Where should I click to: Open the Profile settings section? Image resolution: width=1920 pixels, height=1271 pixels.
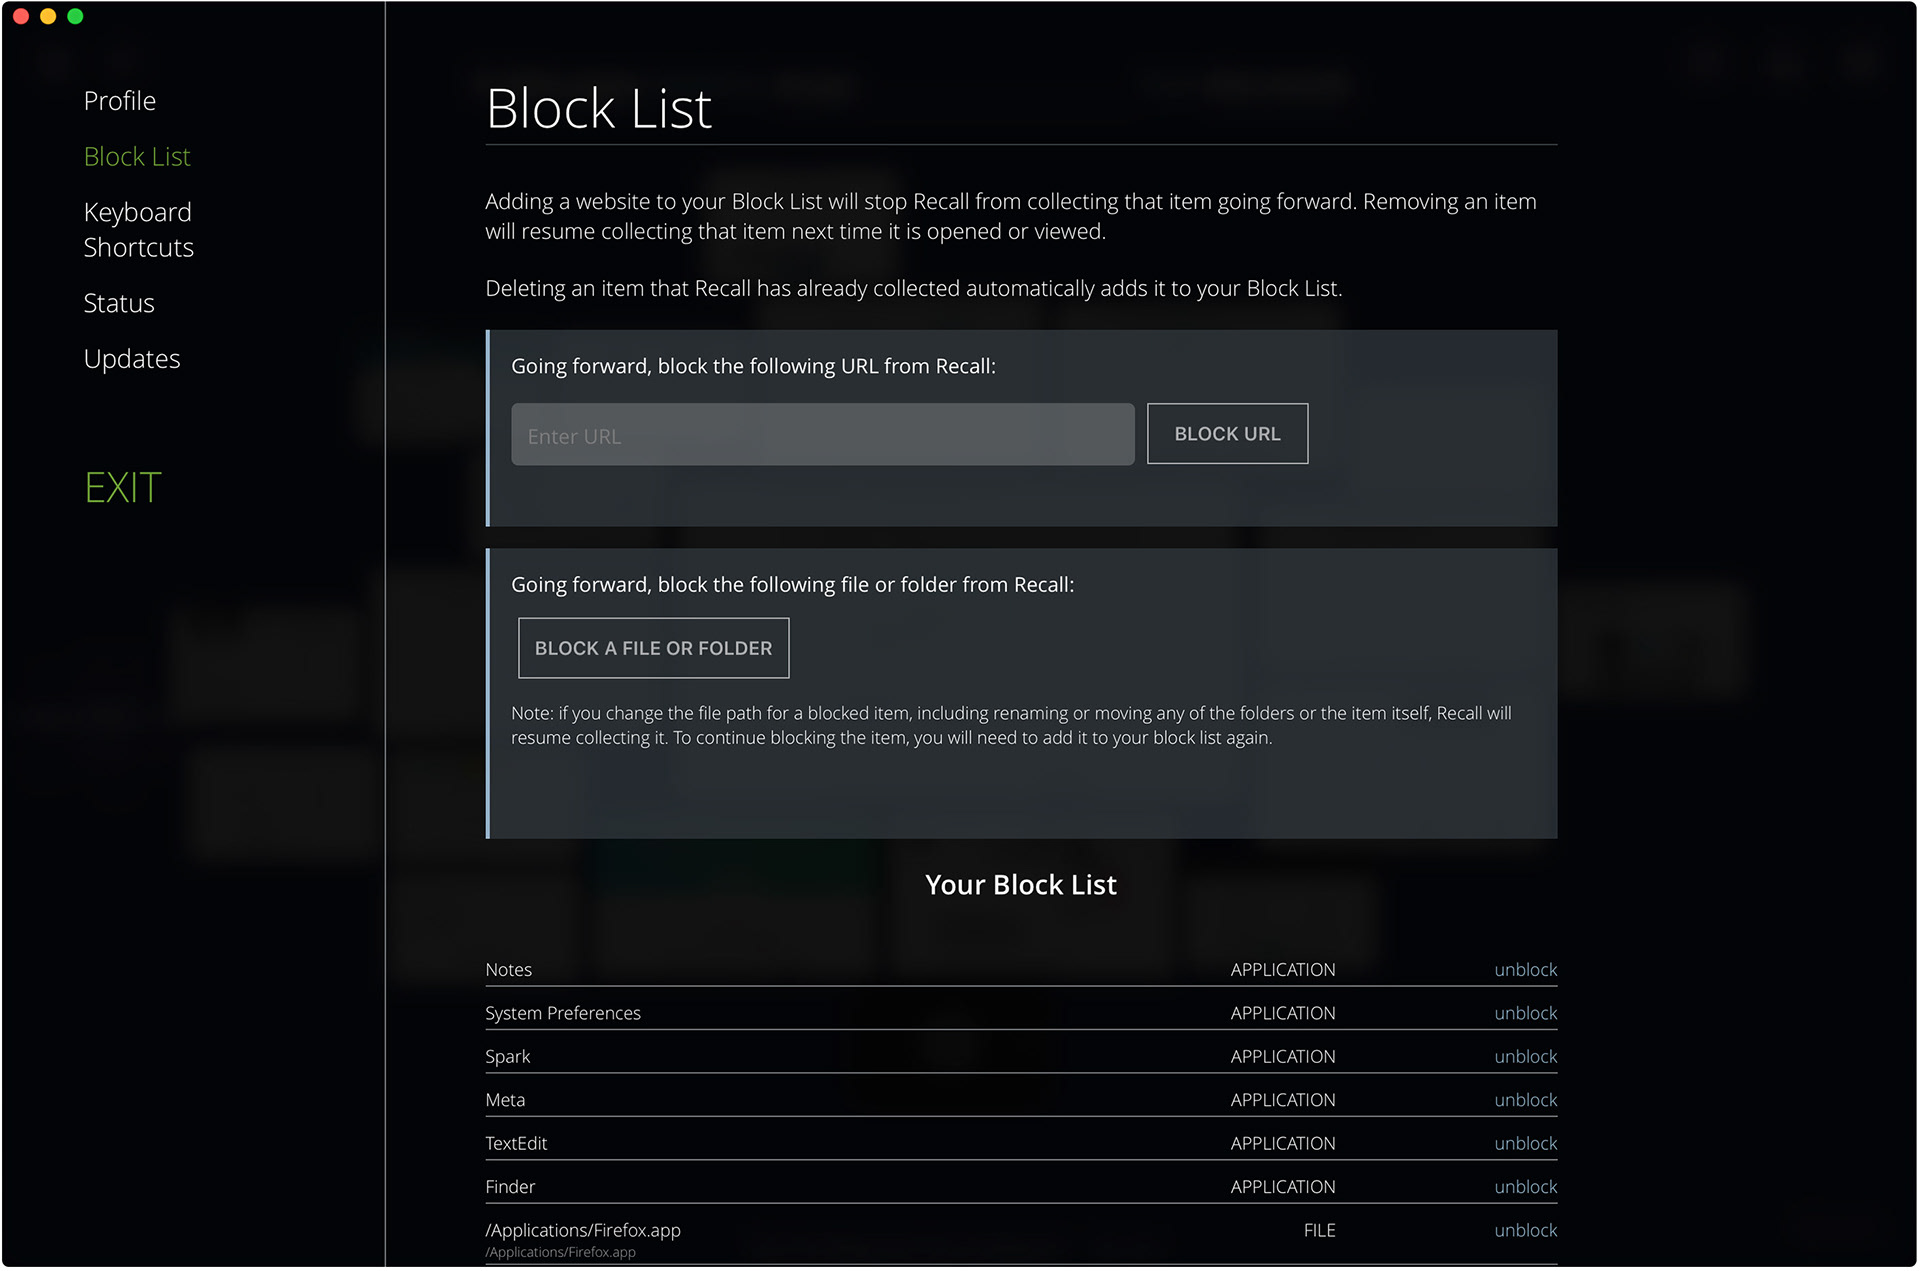(119, 101)
